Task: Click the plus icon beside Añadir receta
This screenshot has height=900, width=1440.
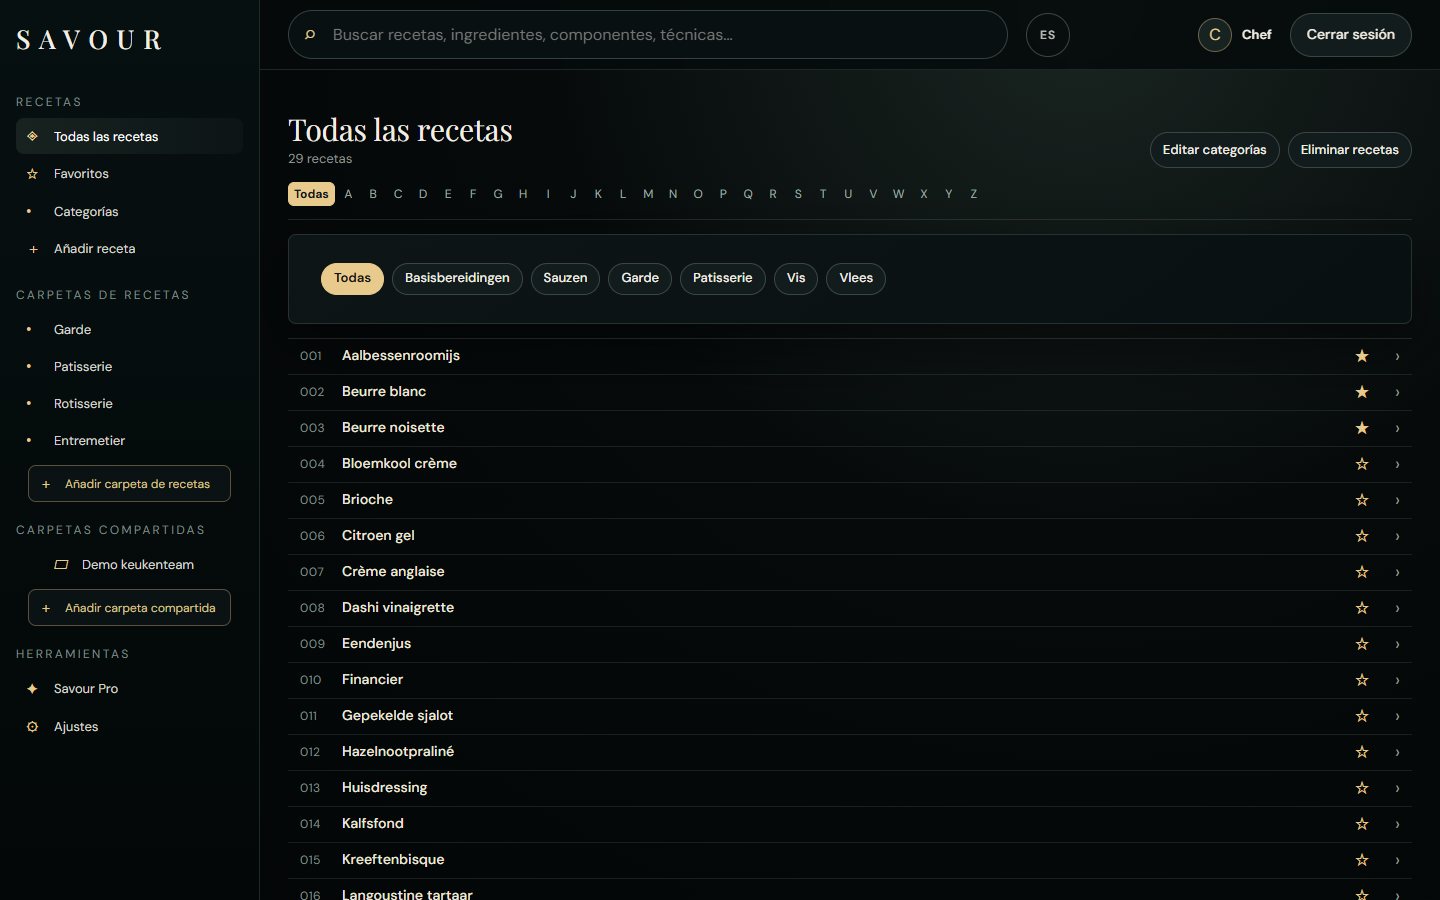Action: (33, 249)
